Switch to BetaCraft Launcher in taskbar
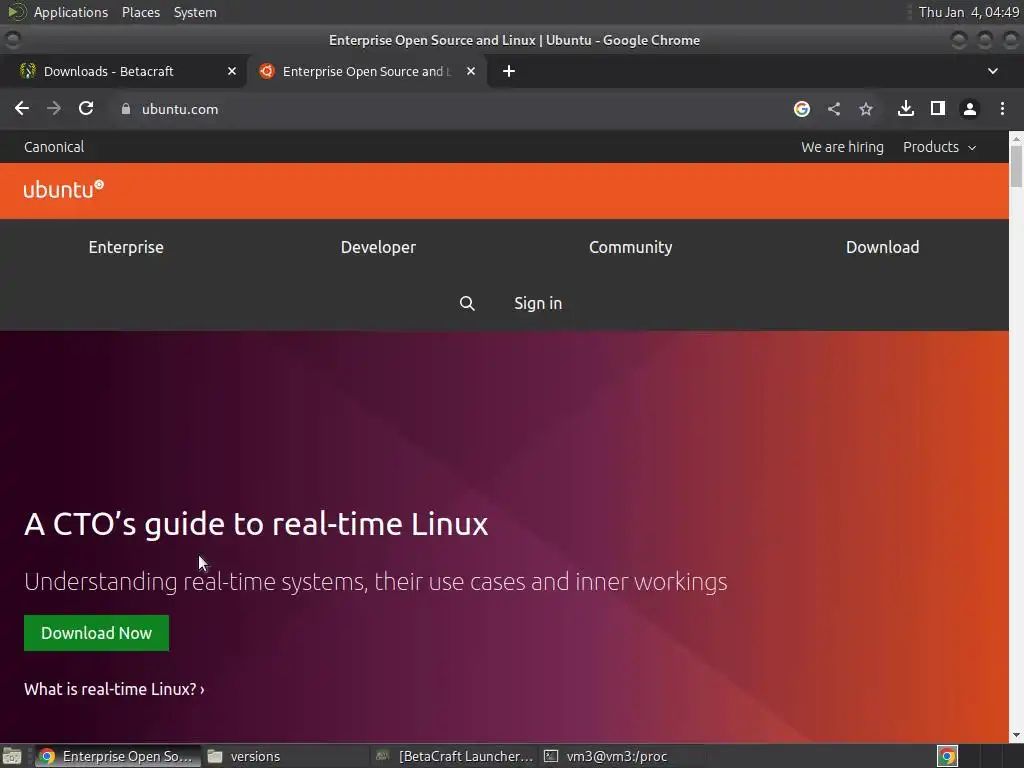The height and width of the screenshot is (768, 1024). coord(455,756)
